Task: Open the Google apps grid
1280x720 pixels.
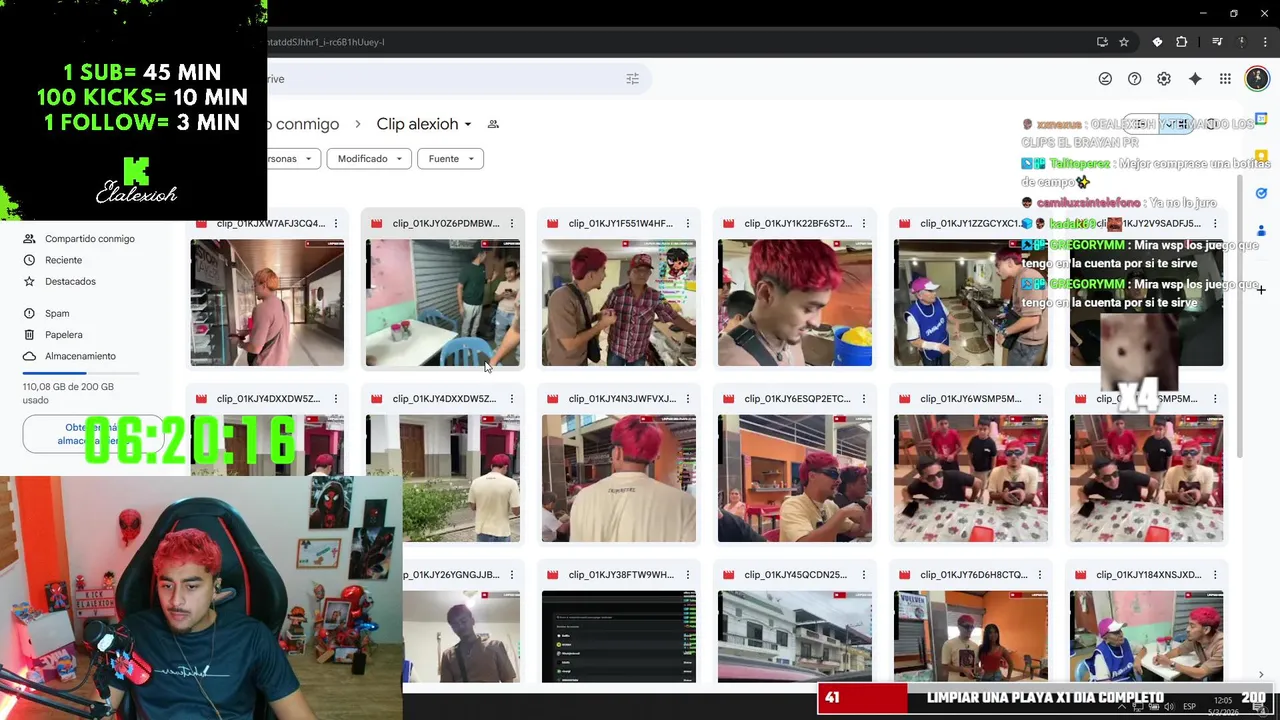Action: [1225, 79]
